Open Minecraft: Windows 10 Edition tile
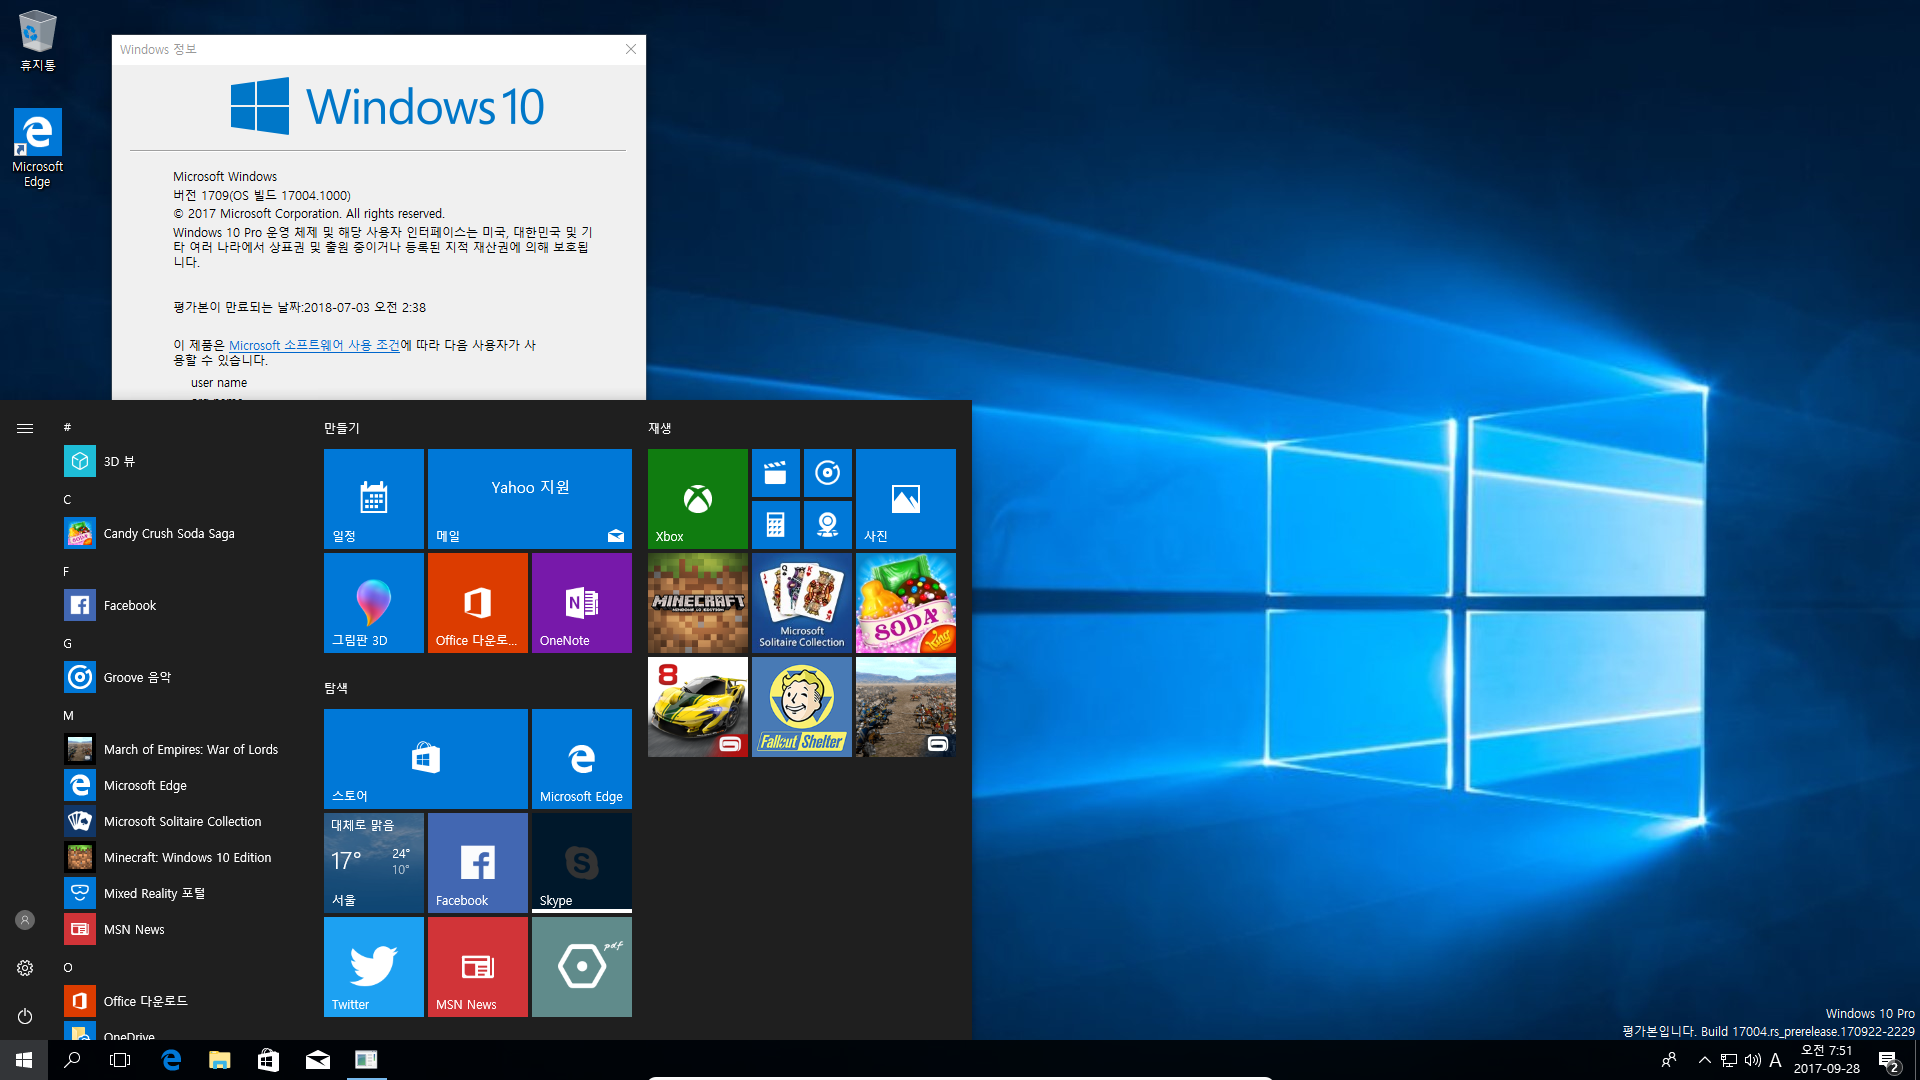The image size is (1920, 1080). tap(696, 603)
